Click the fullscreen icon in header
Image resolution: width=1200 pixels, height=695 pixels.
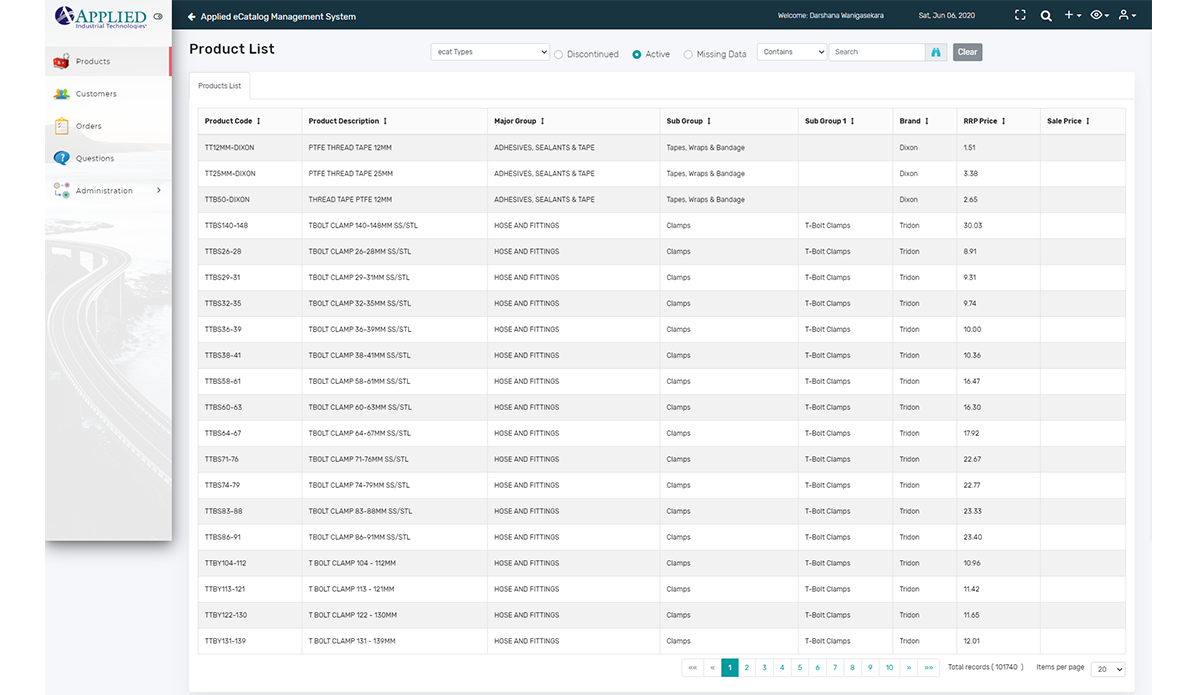1020,16
